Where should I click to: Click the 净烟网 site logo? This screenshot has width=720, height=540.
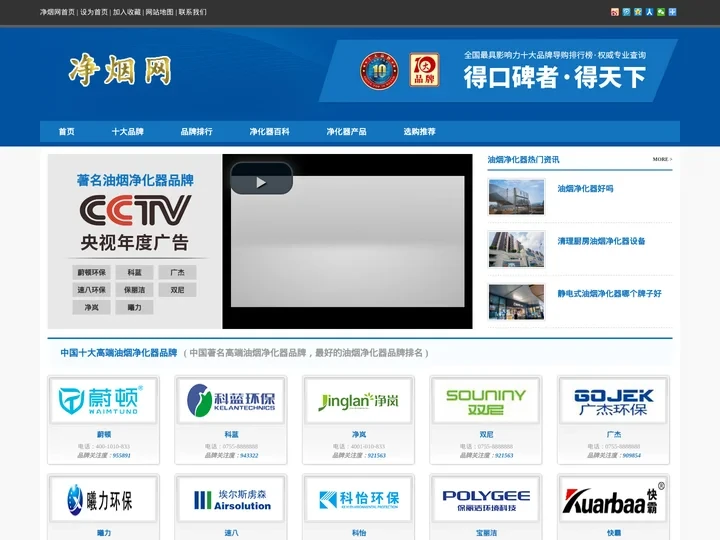point(120,70)
